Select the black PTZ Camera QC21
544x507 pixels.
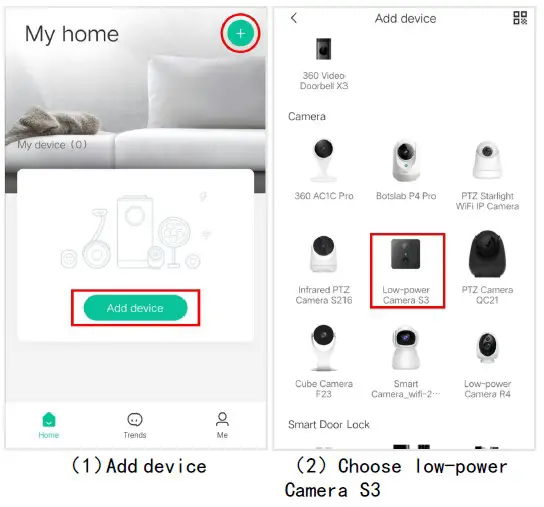coord(487,268)
